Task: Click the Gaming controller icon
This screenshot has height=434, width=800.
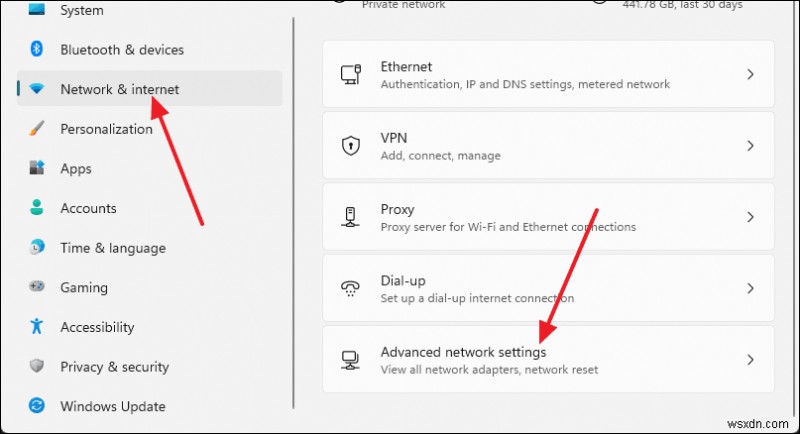Action: pyautogui.click(x=37, y=287)
